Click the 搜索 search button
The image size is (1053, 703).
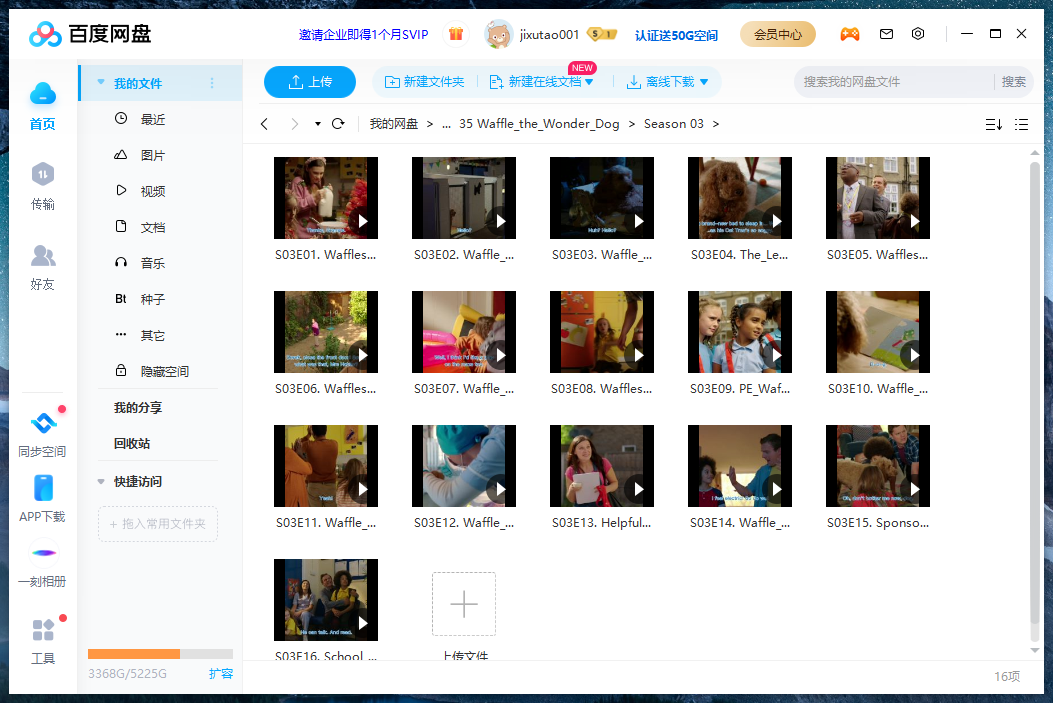1013,82
